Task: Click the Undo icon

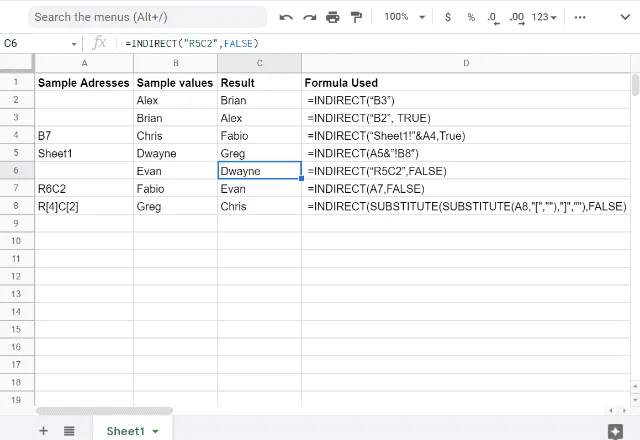Action: click(x=286, y=17)
